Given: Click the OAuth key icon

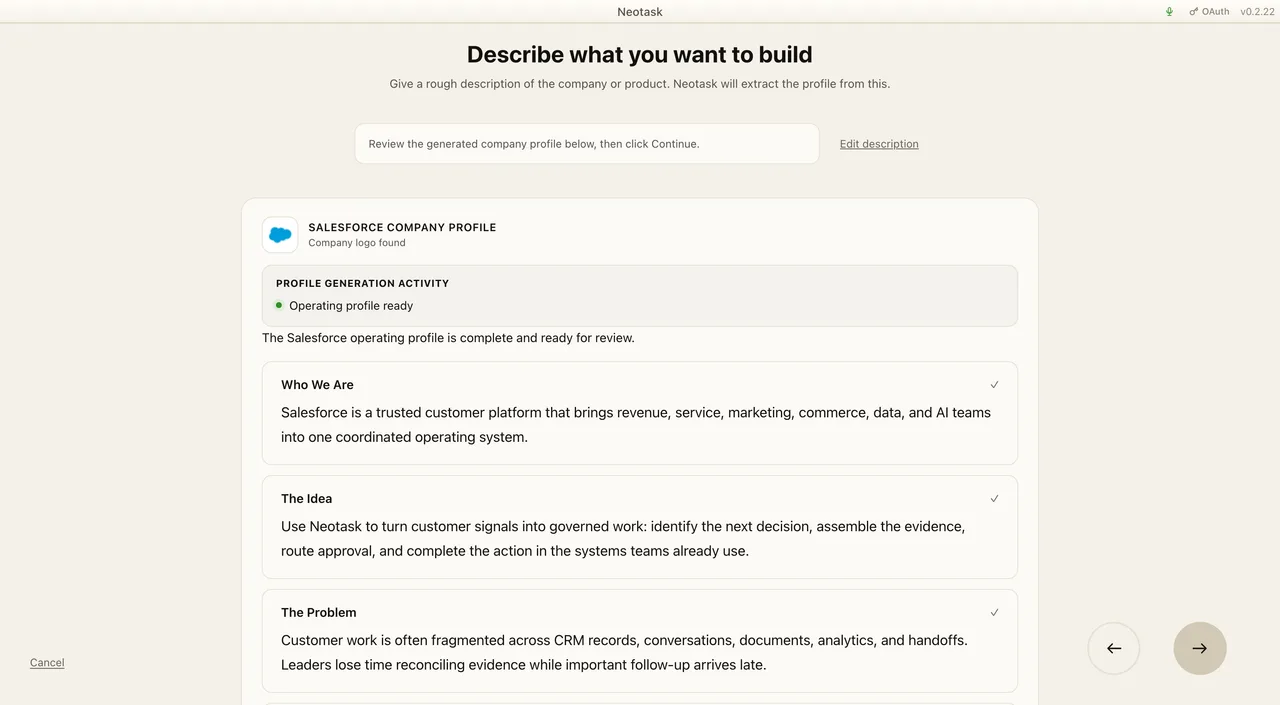Looking at the screenshot, I should pos(1193,12).
